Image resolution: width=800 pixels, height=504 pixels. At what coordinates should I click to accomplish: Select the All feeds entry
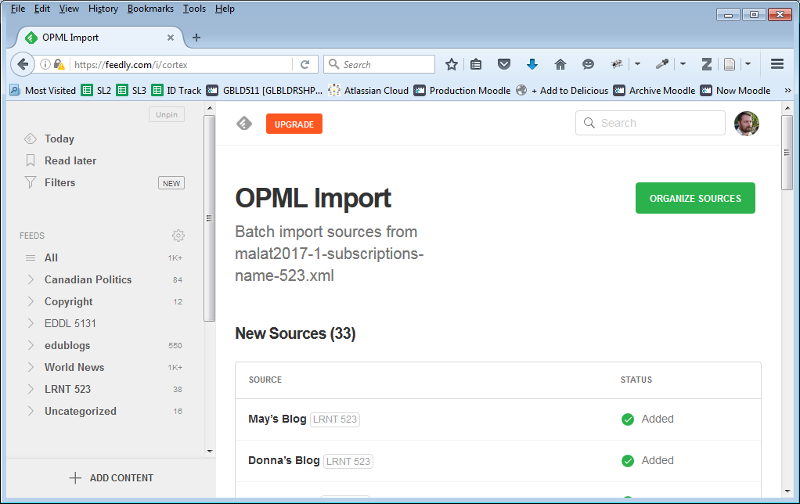(x=51, y=258)
